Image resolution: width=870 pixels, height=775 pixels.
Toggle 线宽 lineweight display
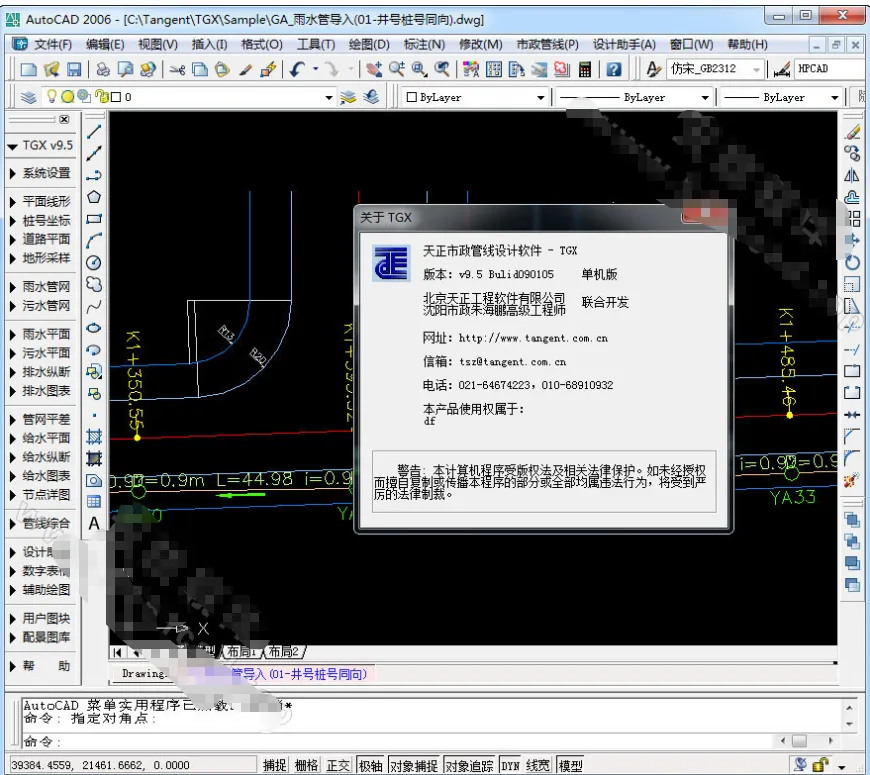coord(538,766)
